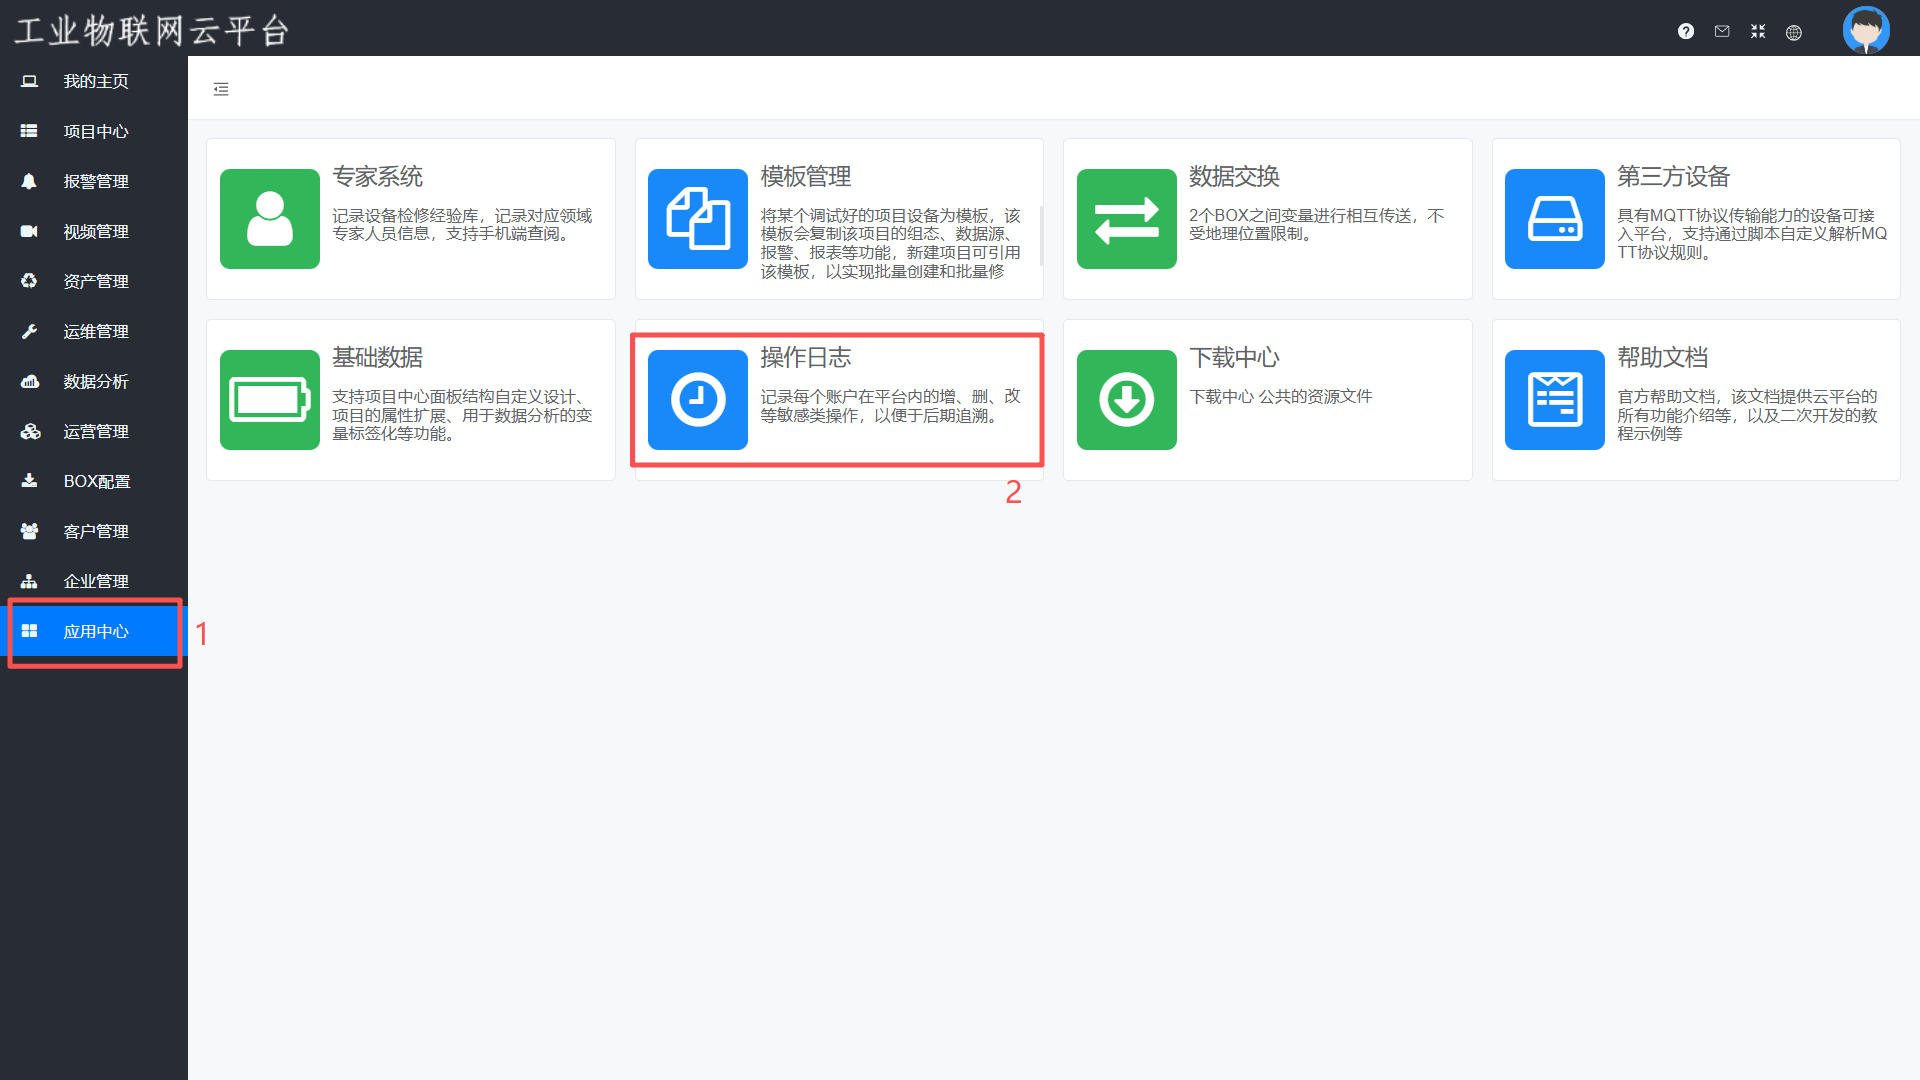Open the user avatar profile picture
The image size is (1920, 1080).
1865,29
